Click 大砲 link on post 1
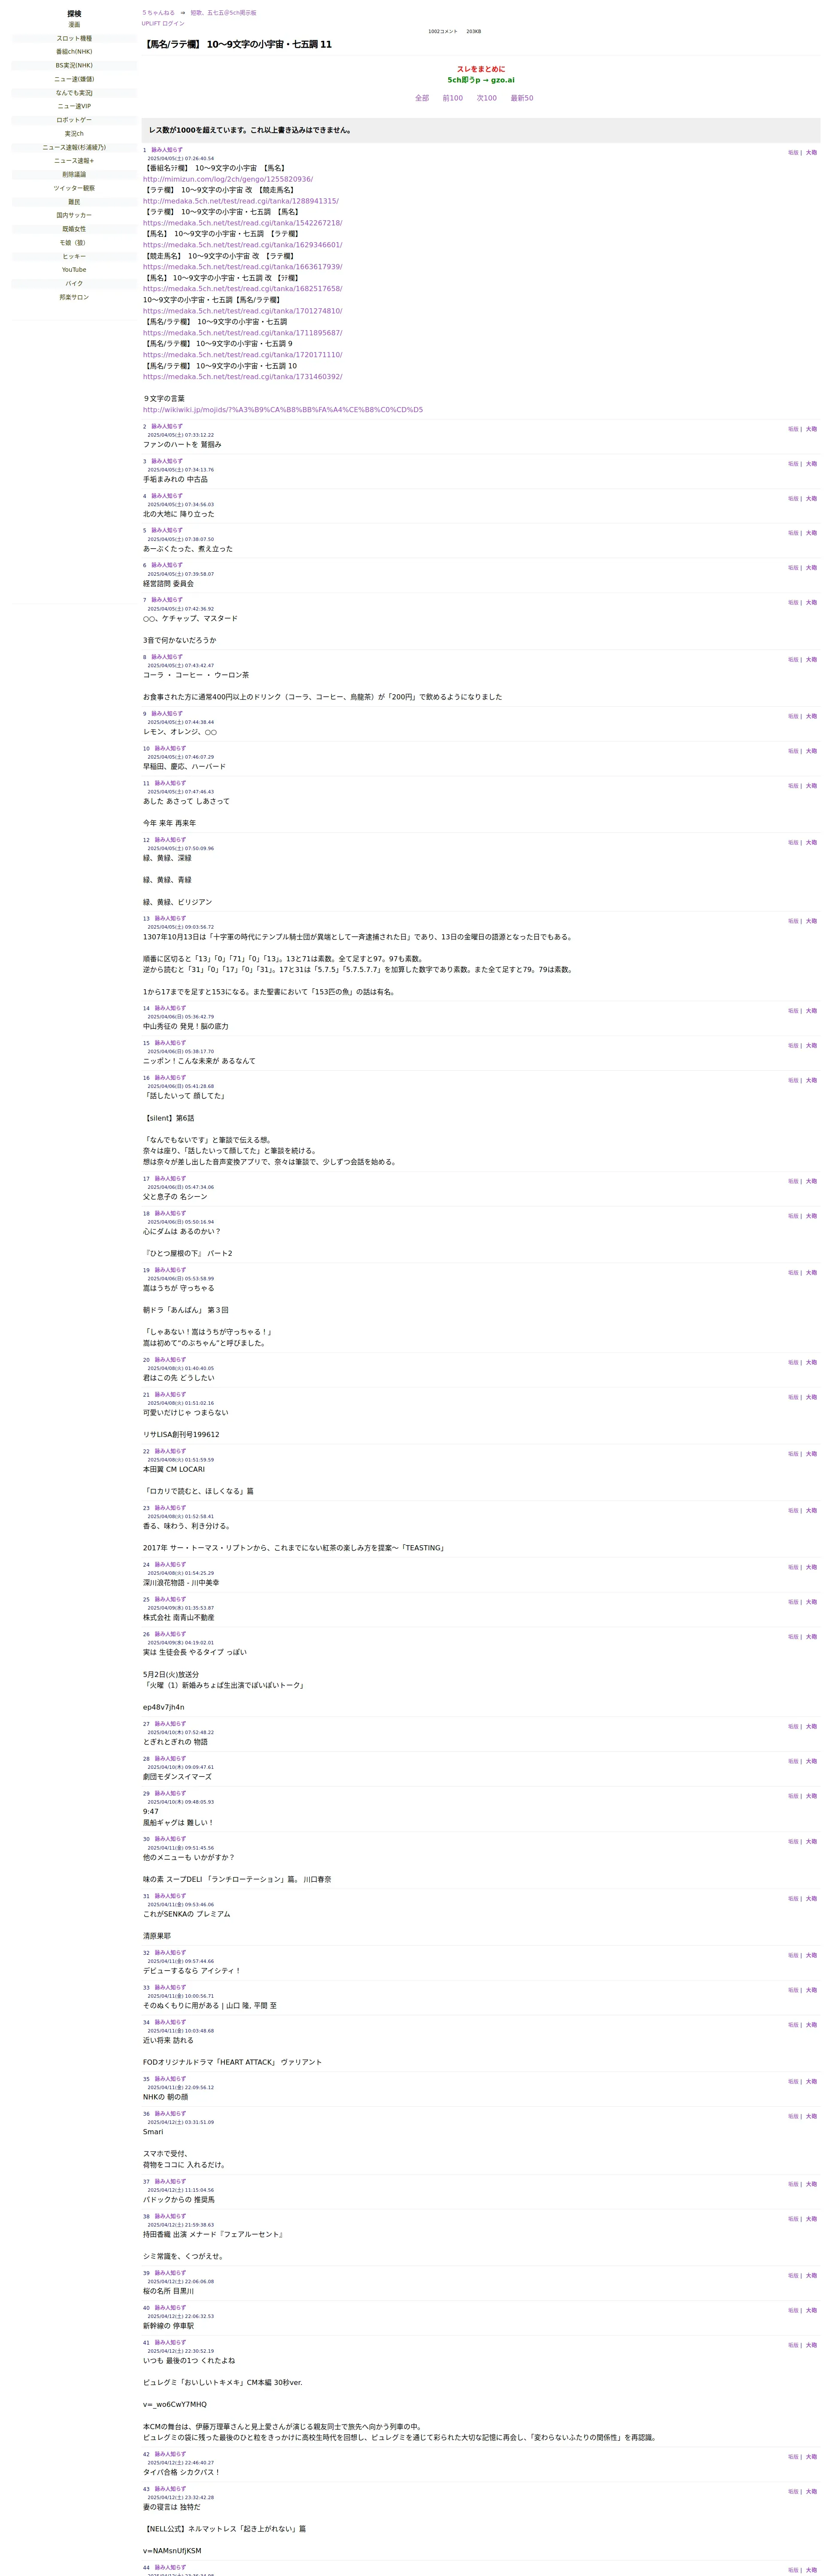The height and width of the screenshot is (2576, 824). pos(811,153)
